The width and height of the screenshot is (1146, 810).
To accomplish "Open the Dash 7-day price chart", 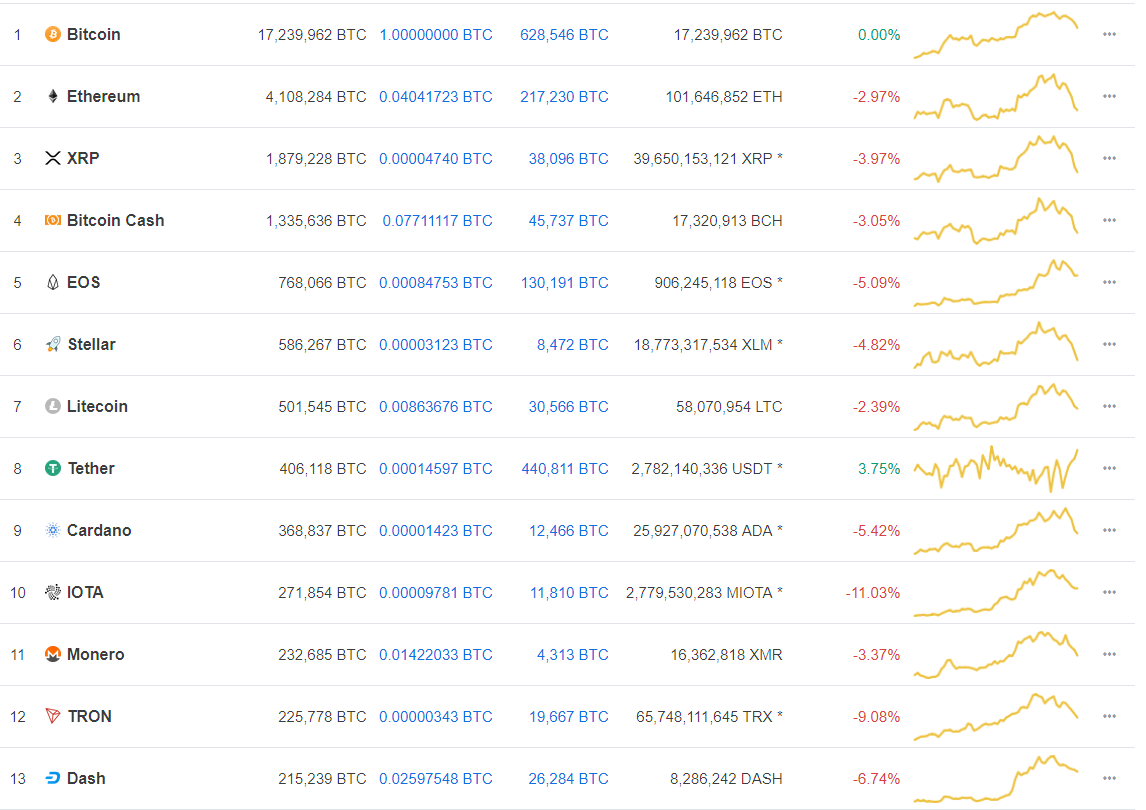I will coord(995,779).
